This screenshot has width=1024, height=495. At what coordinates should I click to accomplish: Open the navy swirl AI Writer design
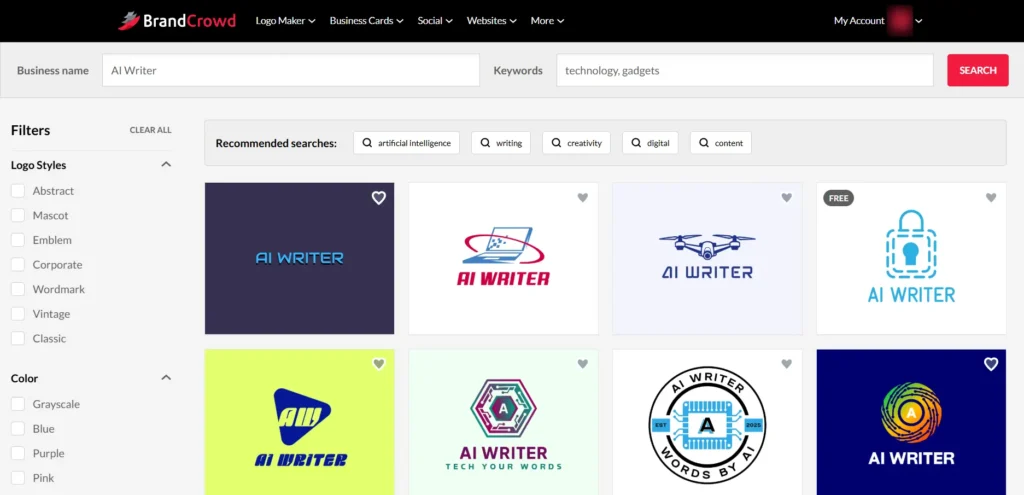tap(911, 422)
